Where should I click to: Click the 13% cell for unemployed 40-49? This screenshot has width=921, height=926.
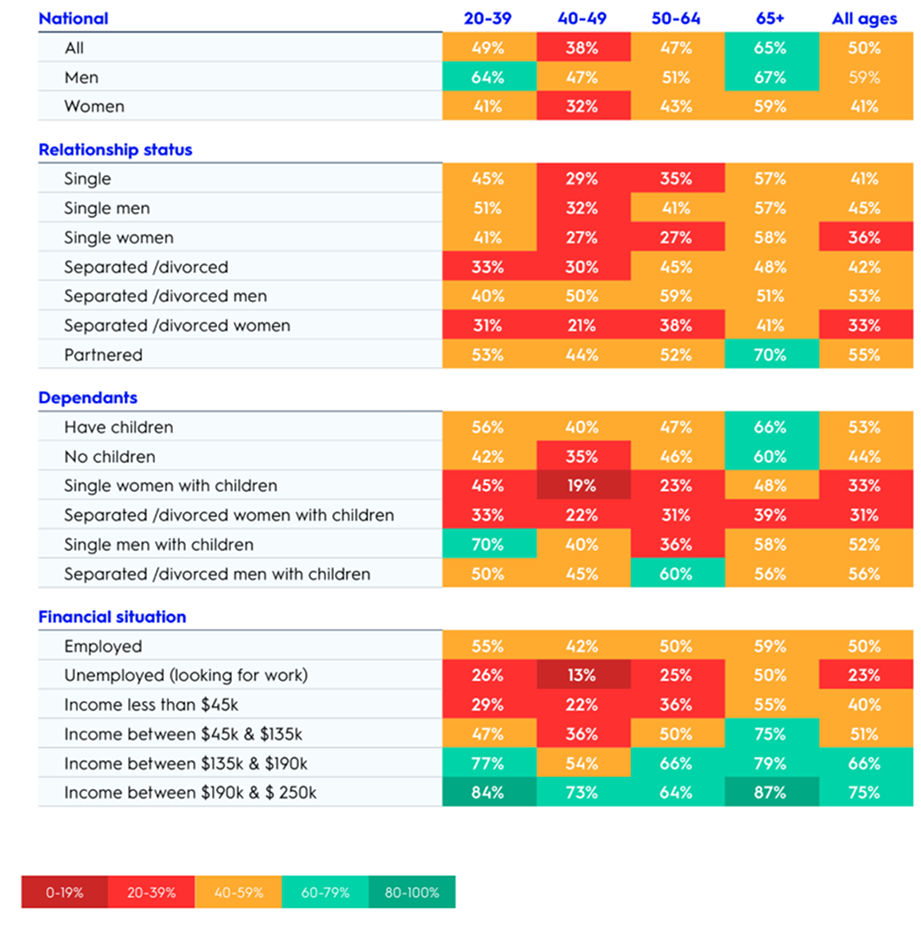(583, 676)
